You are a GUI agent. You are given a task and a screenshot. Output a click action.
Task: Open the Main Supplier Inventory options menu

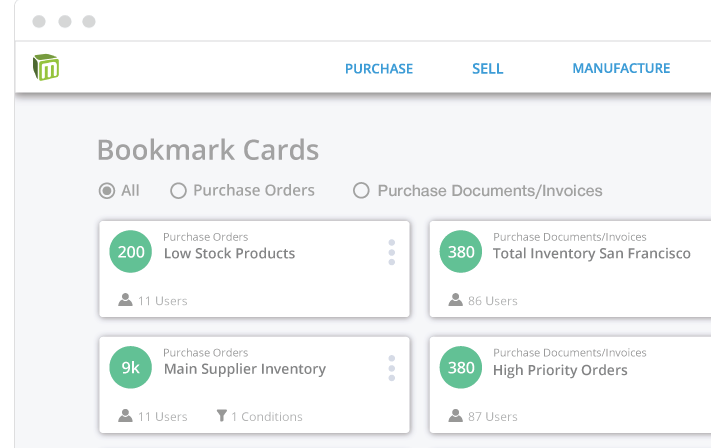392,368
